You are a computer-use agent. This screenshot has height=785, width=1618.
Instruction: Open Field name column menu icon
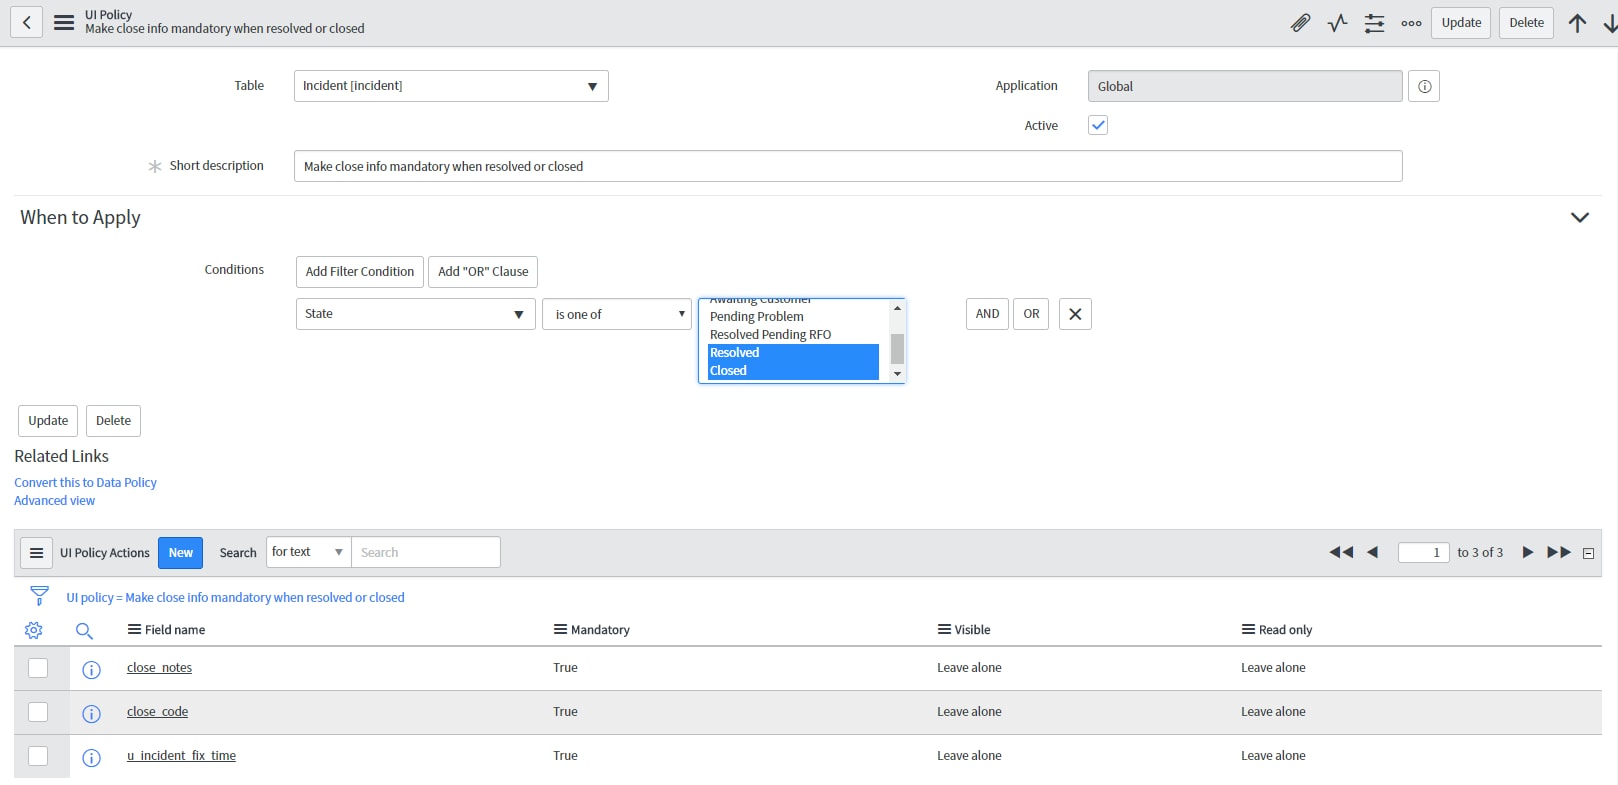pos(134,629)
